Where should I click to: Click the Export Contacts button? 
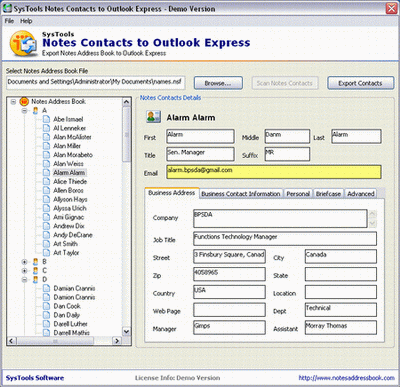pyautogui.click(x=360, y=83)
